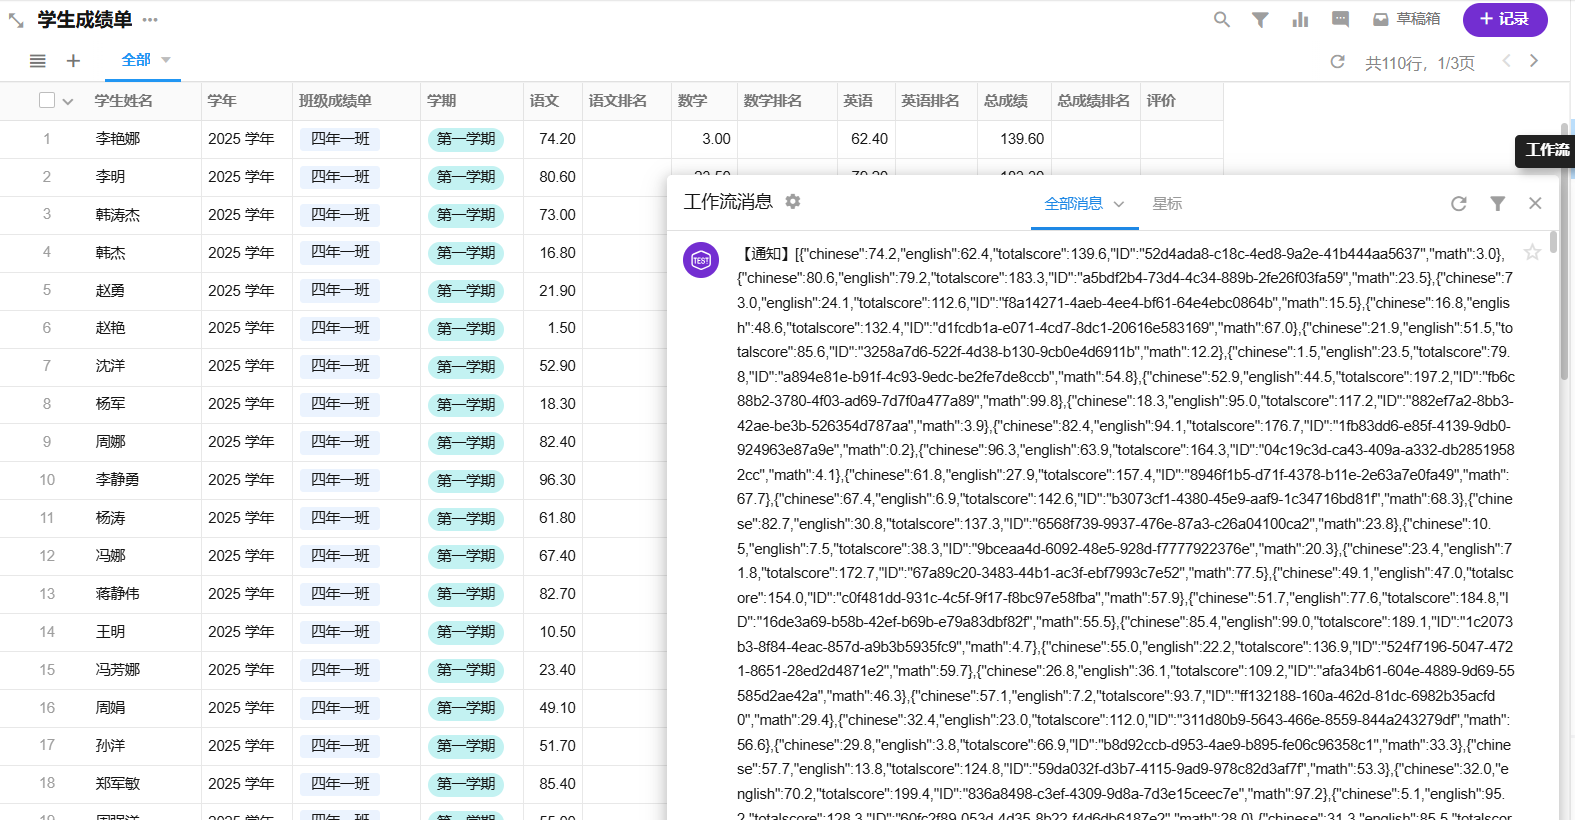Open workflow message settings gear
The width and height of the screenshot is (1575, 820).
pyautogui.click(x=793, y=202)
